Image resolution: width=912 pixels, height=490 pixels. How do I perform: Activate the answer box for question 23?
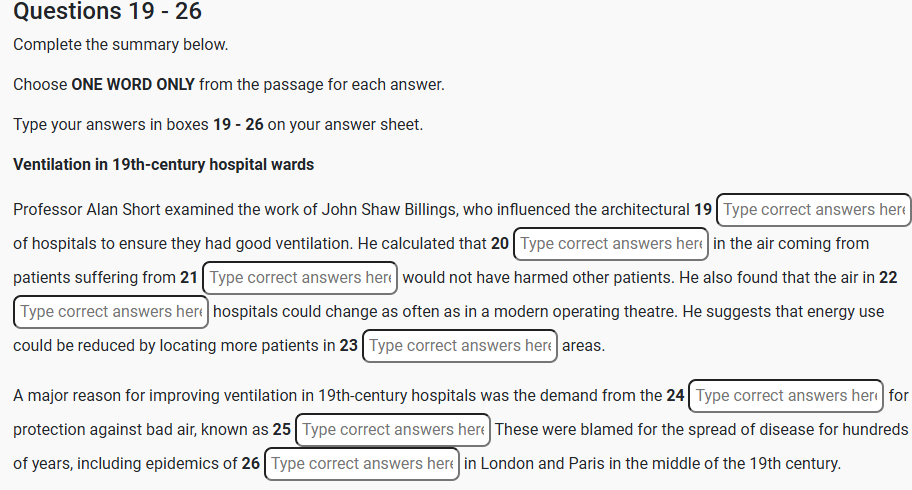click(460, 346)
